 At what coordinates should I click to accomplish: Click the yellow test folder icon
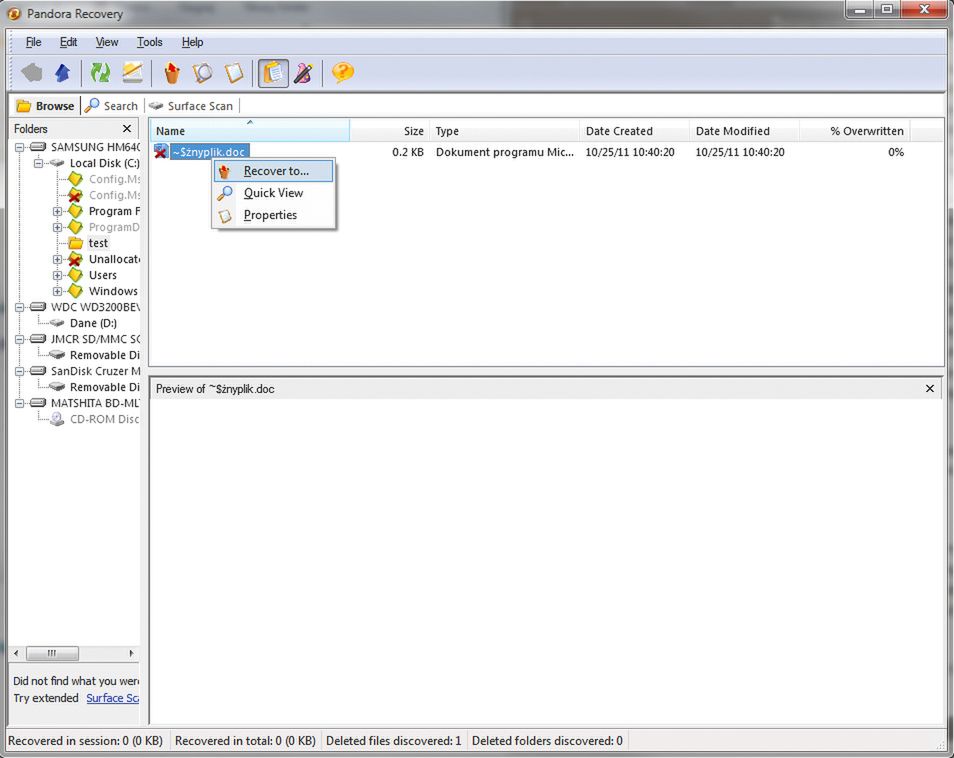(x=75, y=243)
